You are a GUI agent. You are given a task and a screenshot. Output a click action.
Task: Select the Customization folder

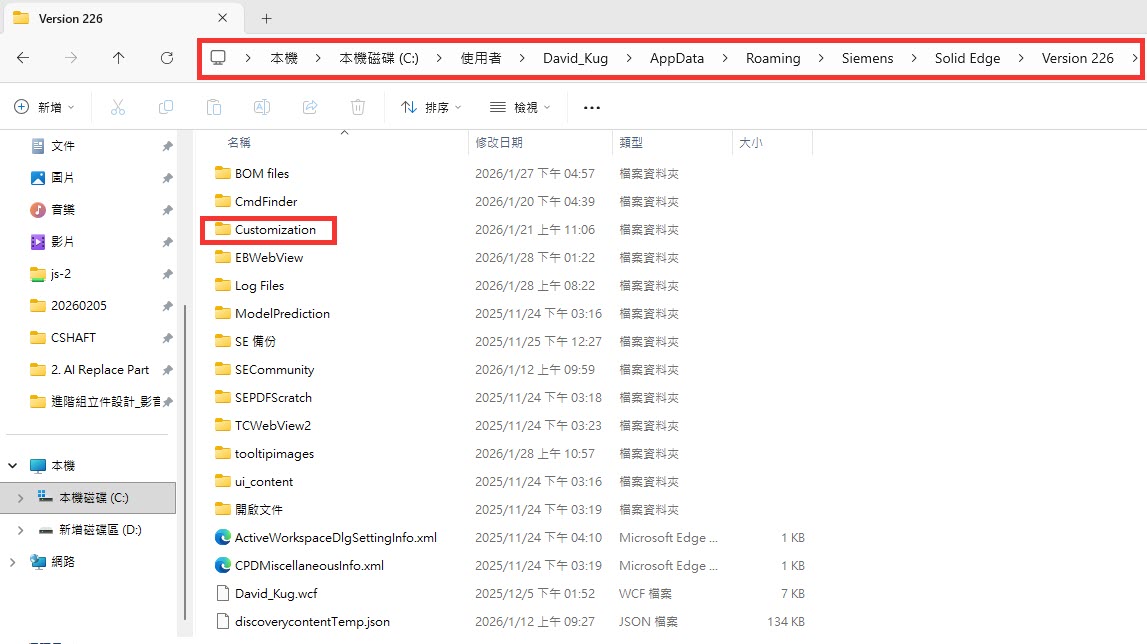(275, 230)
